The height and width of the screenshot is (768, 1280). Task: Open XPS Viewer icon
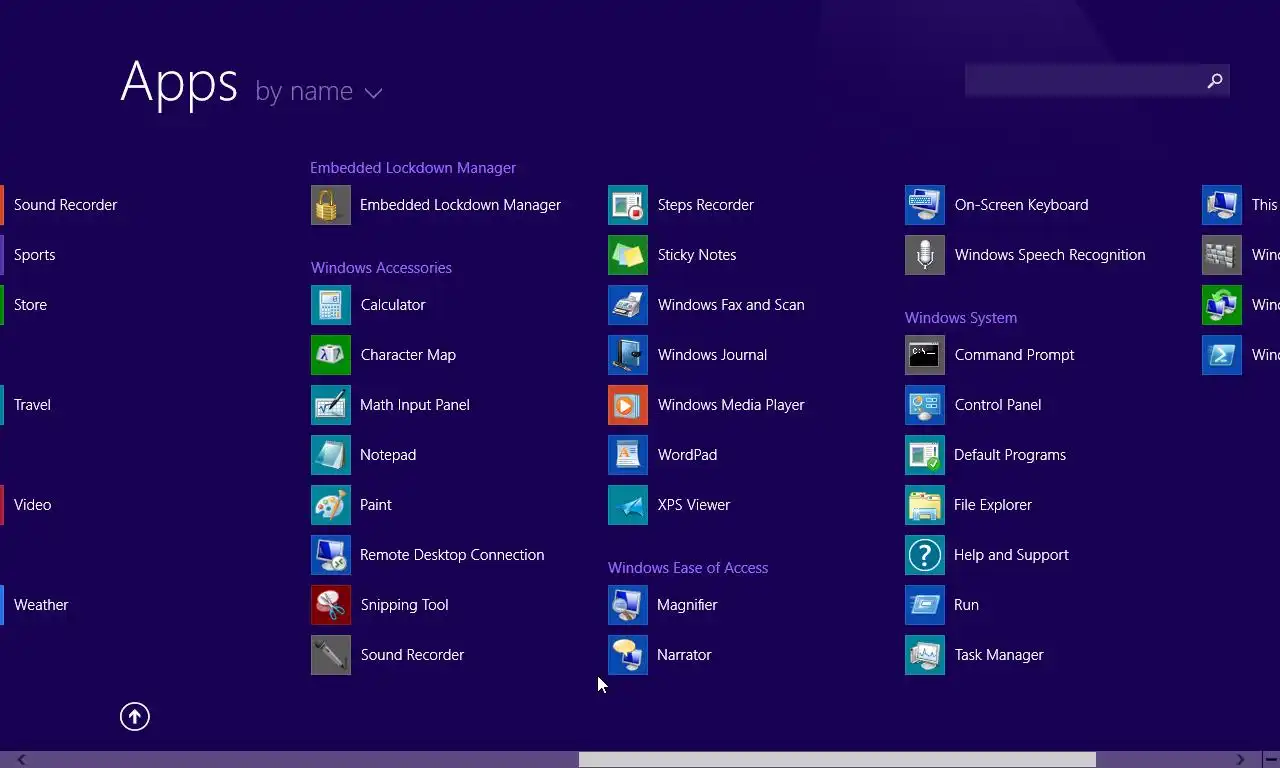coord(628,505)
